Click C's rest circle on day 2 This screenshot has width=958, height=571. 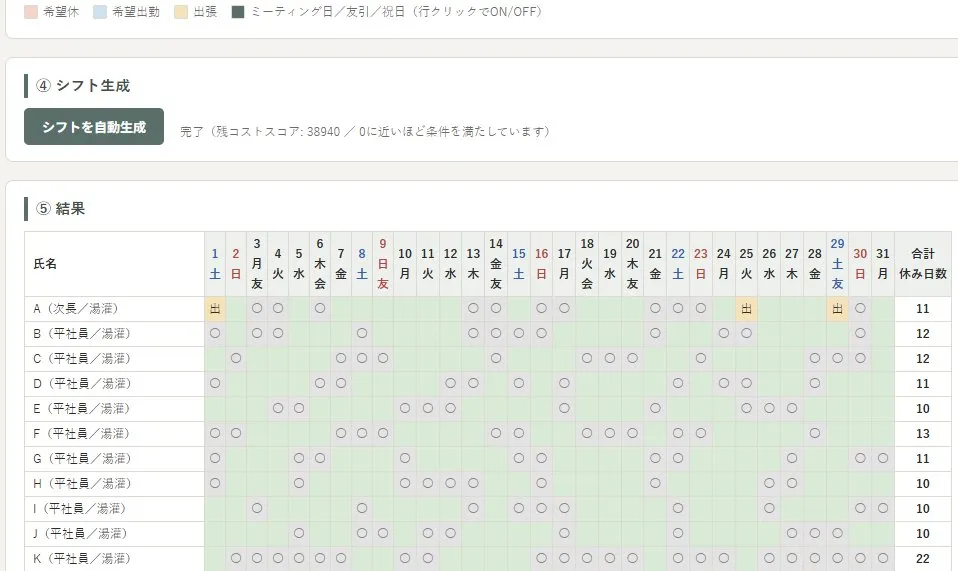(x=236, y=358)
